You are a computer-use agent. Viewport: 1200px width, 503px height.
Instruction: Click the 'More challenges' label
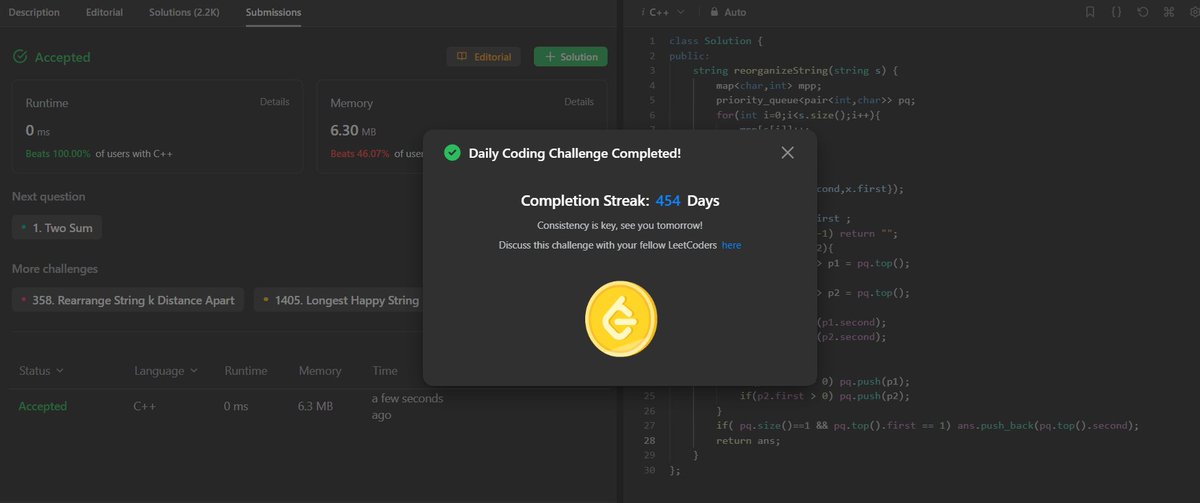(x=55, y=269)
